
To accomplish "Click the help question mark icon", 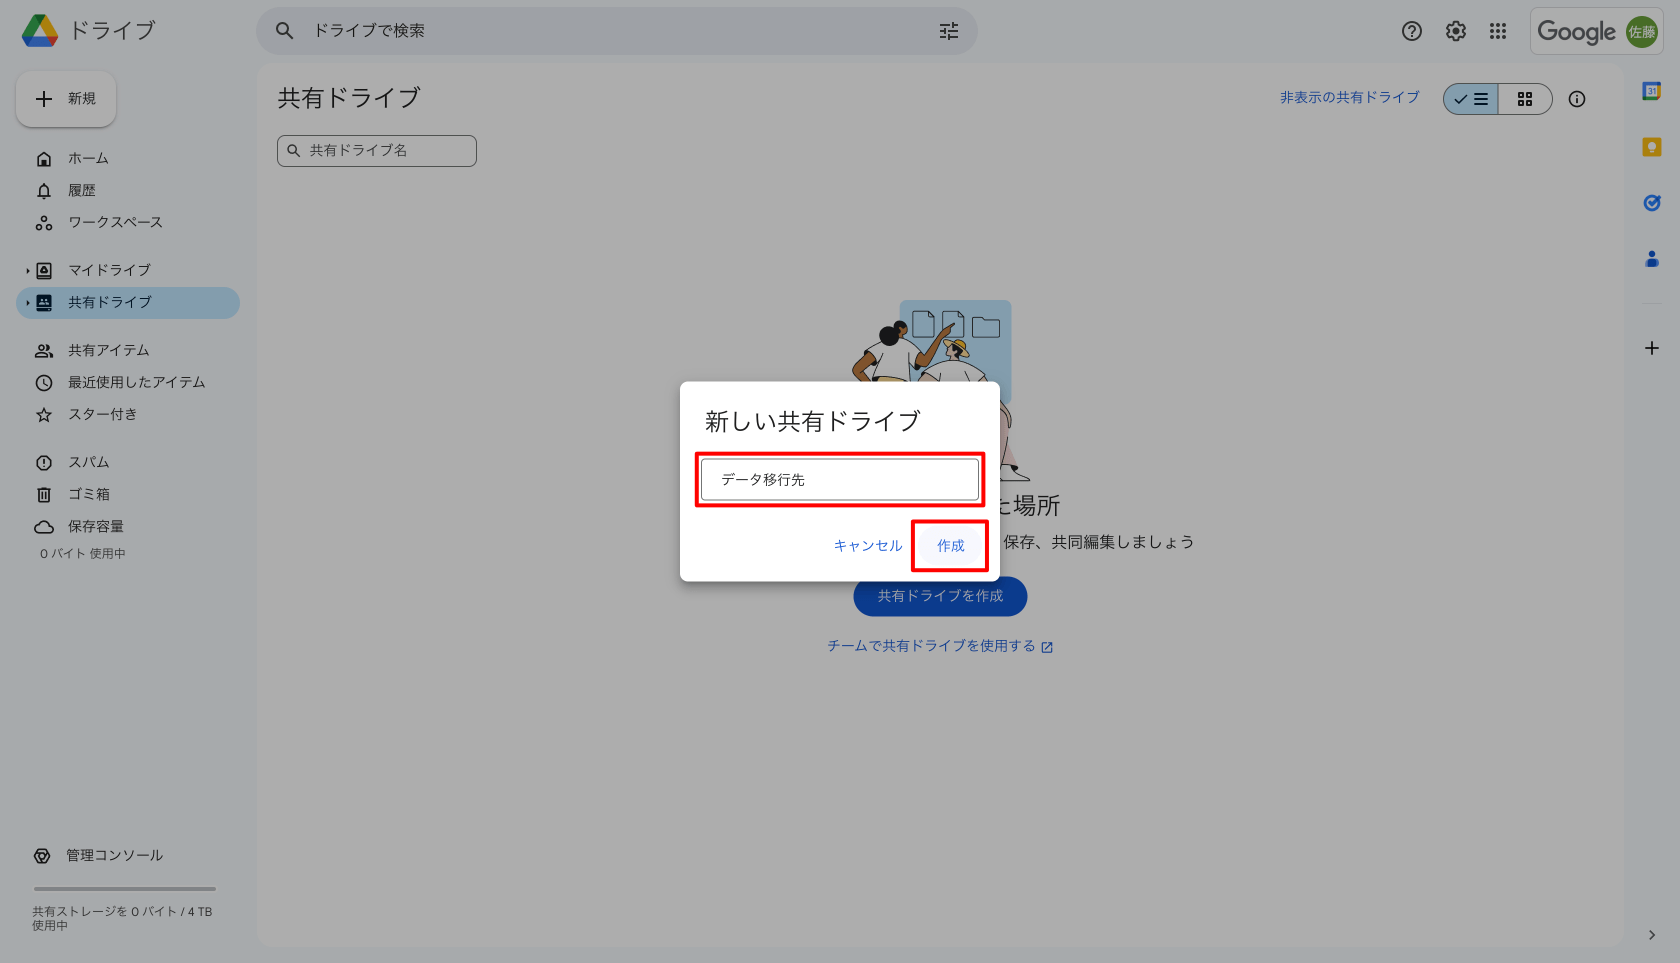I will click(x=1411, y=31).
